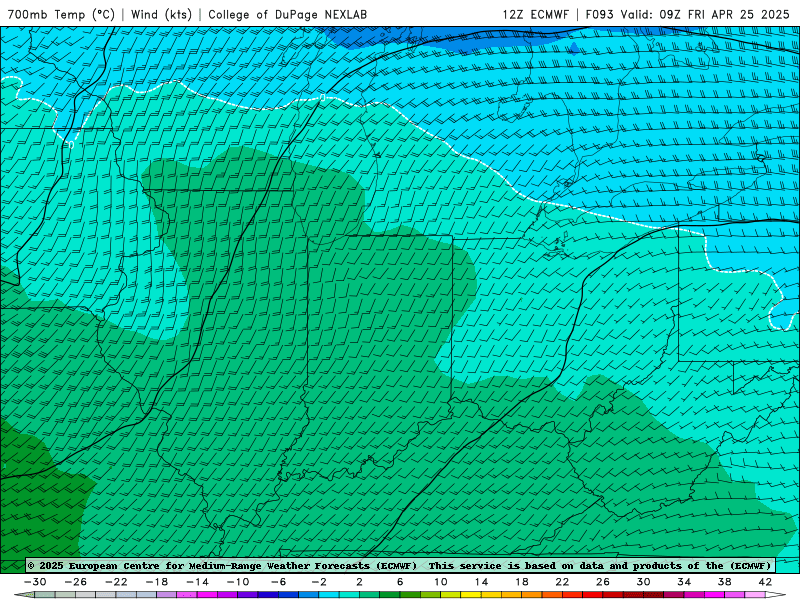
Task: Select the '−18' legend value
Action: (x=157, y=582)
